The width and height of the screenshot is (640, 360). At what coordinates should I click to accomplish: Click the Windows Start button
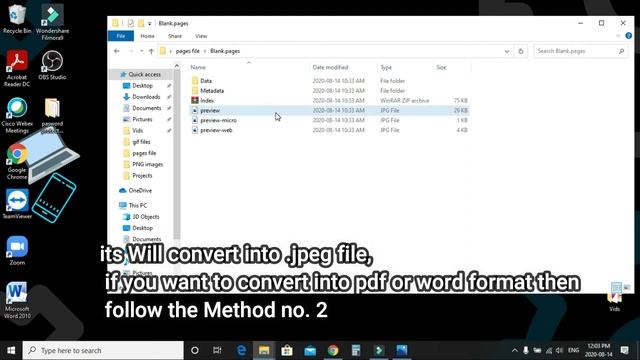(11, 350)
